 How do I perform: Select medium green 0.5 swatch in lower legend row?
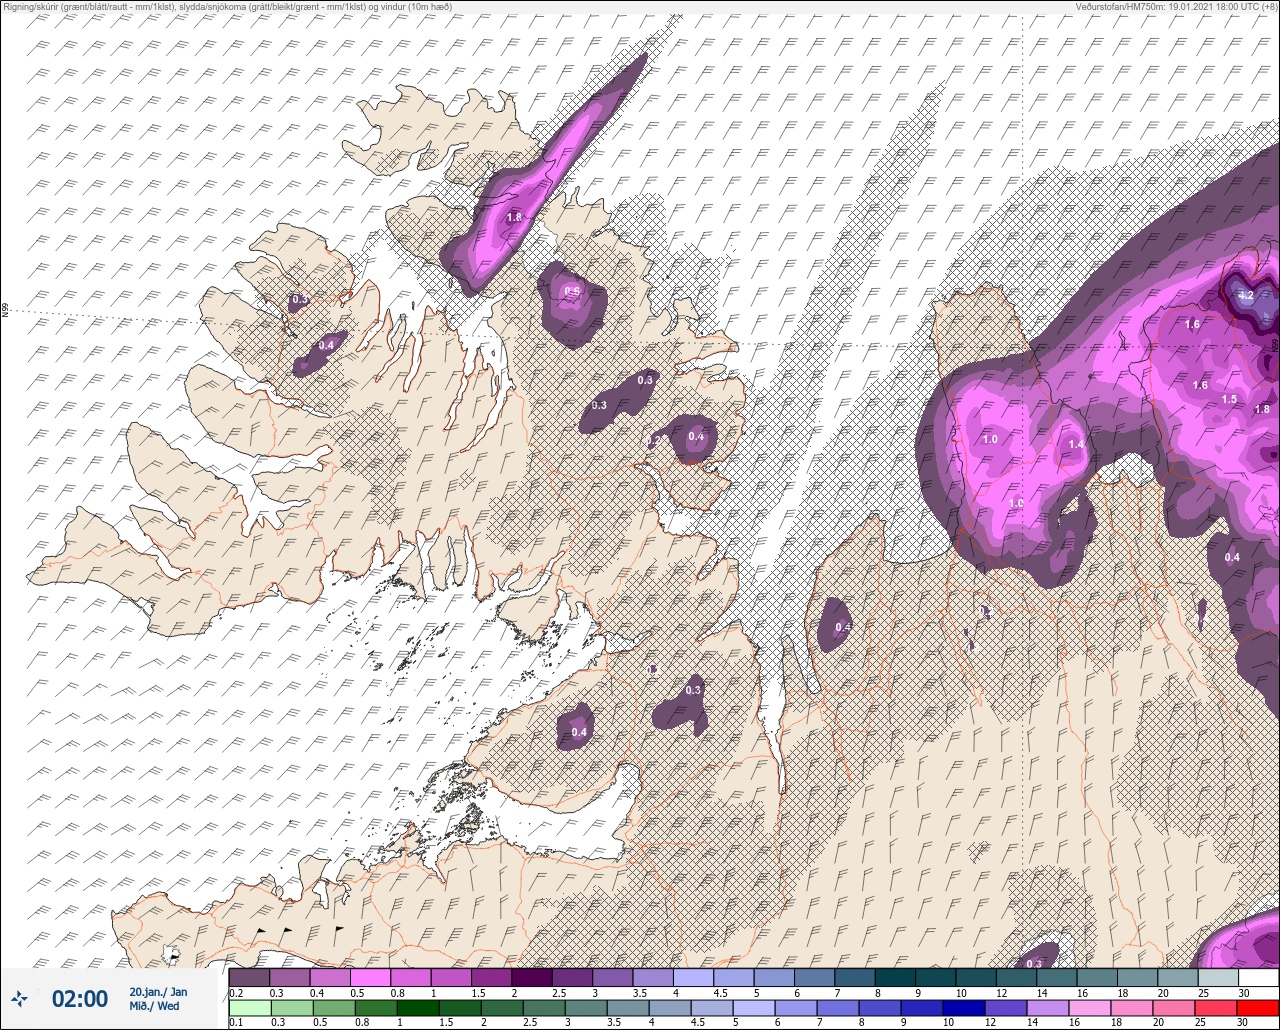pos(334,1006)
